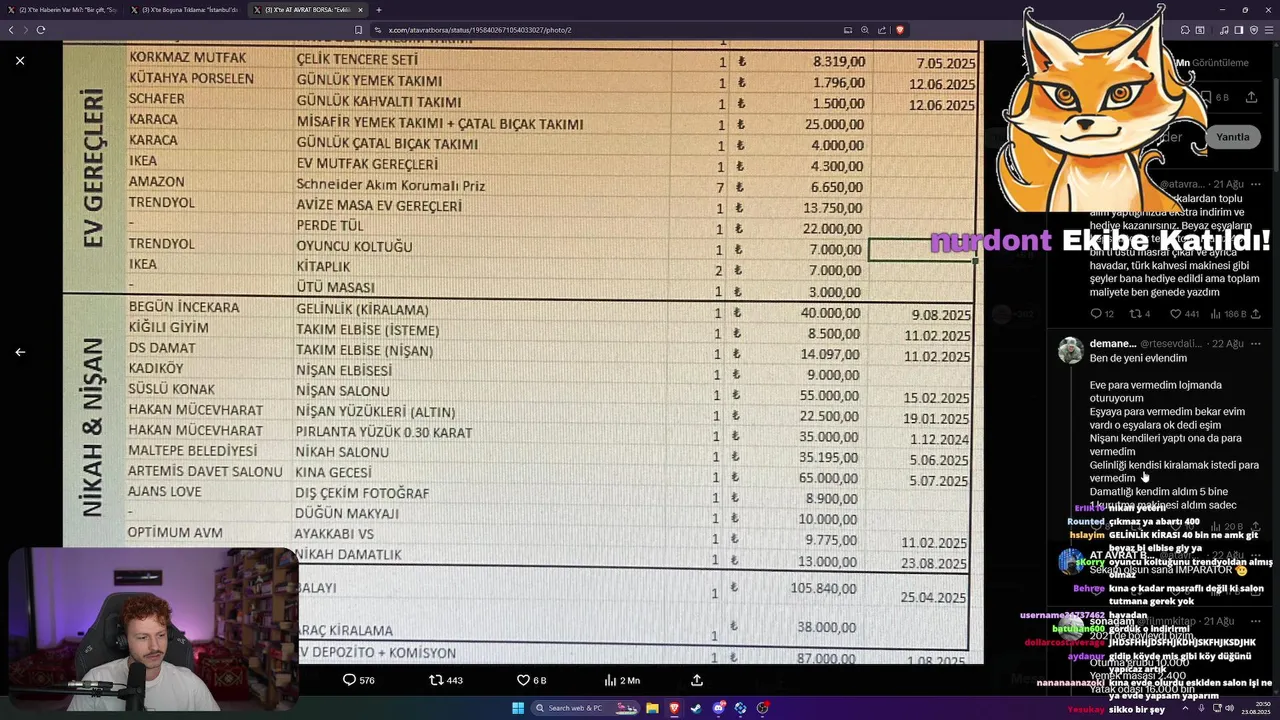Select the 'X'te AT AVRAT BORSA' tab
Image resolution: width=1280 pixels, height=720 pixels.
(308, 10)
